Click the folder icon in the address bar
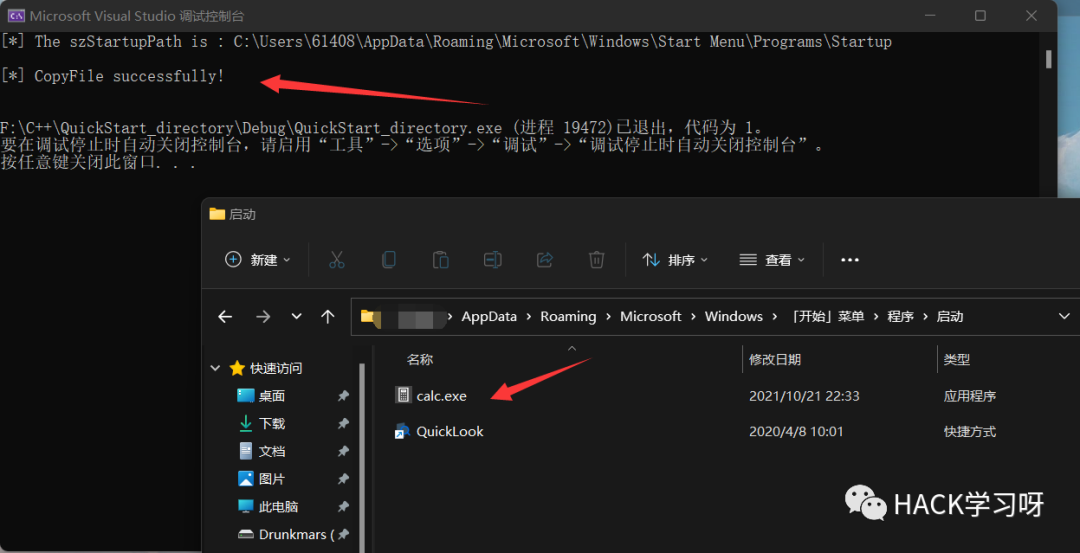This screenshot has width=1080, height=553. click(368, 317)
